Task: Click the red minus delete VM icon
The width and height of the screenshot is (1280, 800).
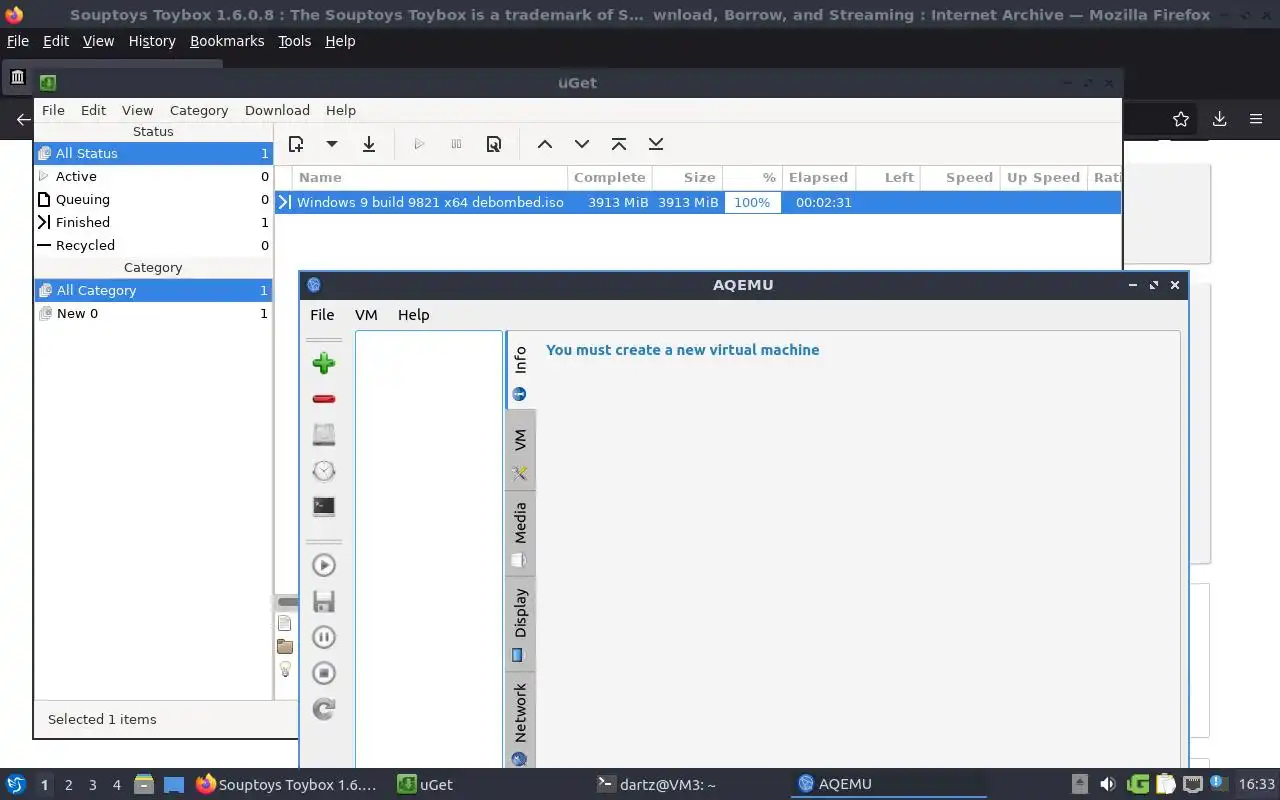Action: coord(323,399)
